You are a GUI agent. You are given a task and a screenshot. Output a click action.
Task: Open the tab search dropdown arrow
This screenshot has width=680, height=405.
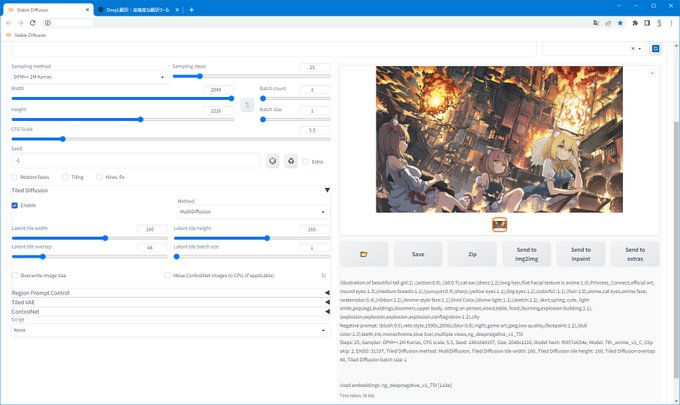click(x=619, y=6)
